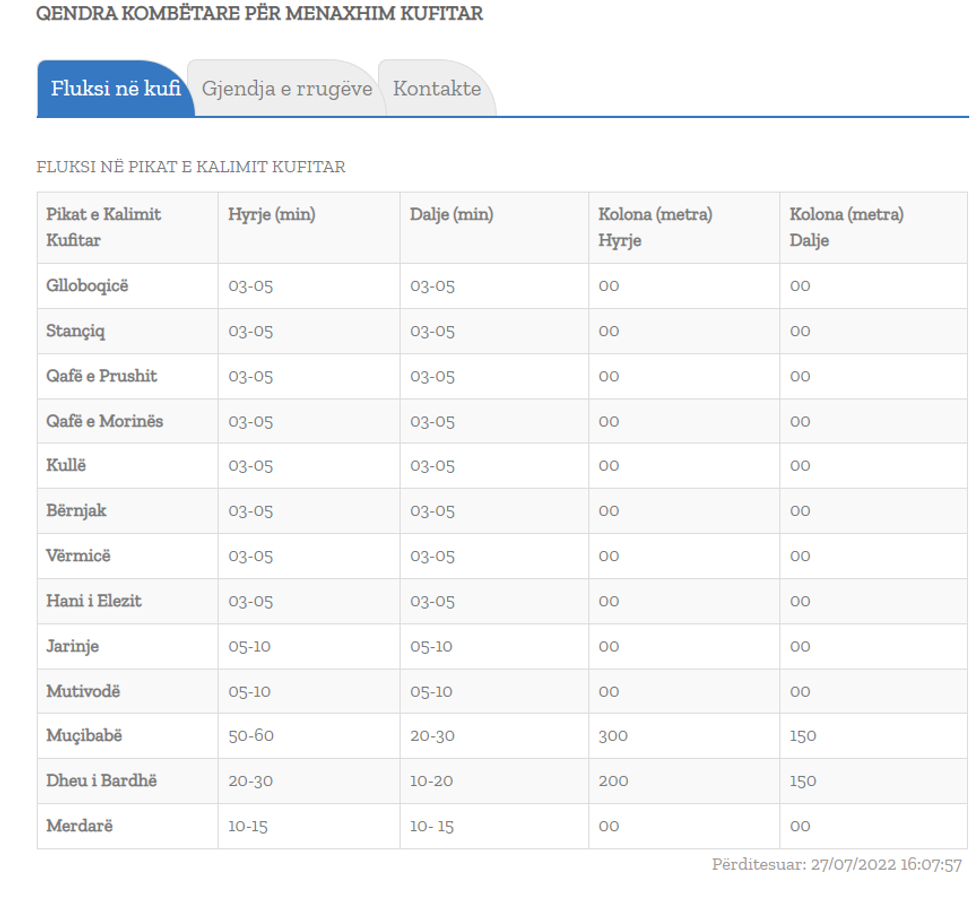Click Muçibabë entry wait time 50-60

pyautogui.click(x=250, y=736)
